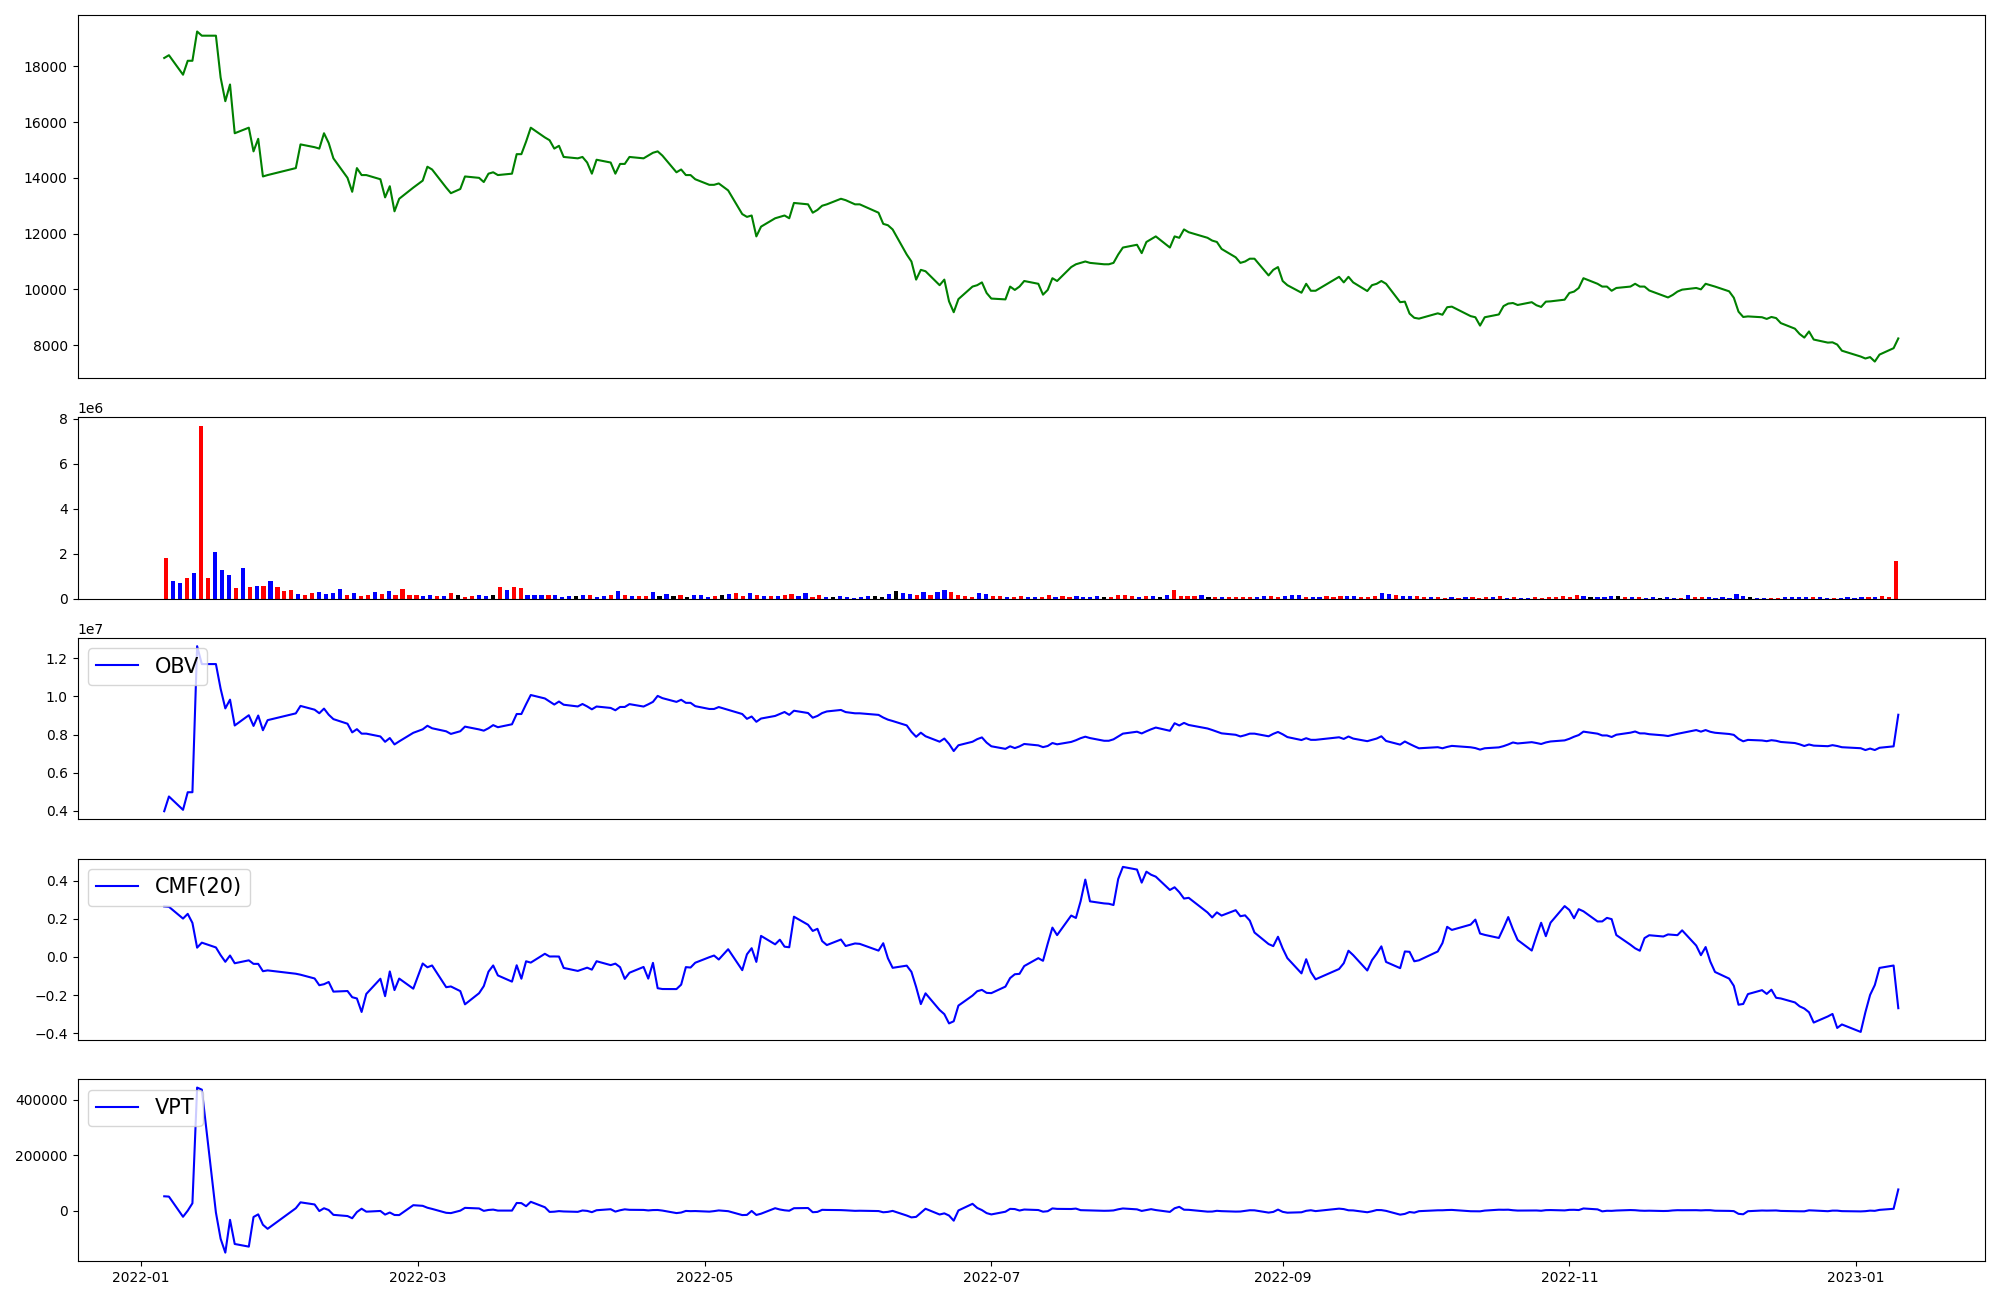Click the 400000 tick on VPT axis

point(43,1100)
